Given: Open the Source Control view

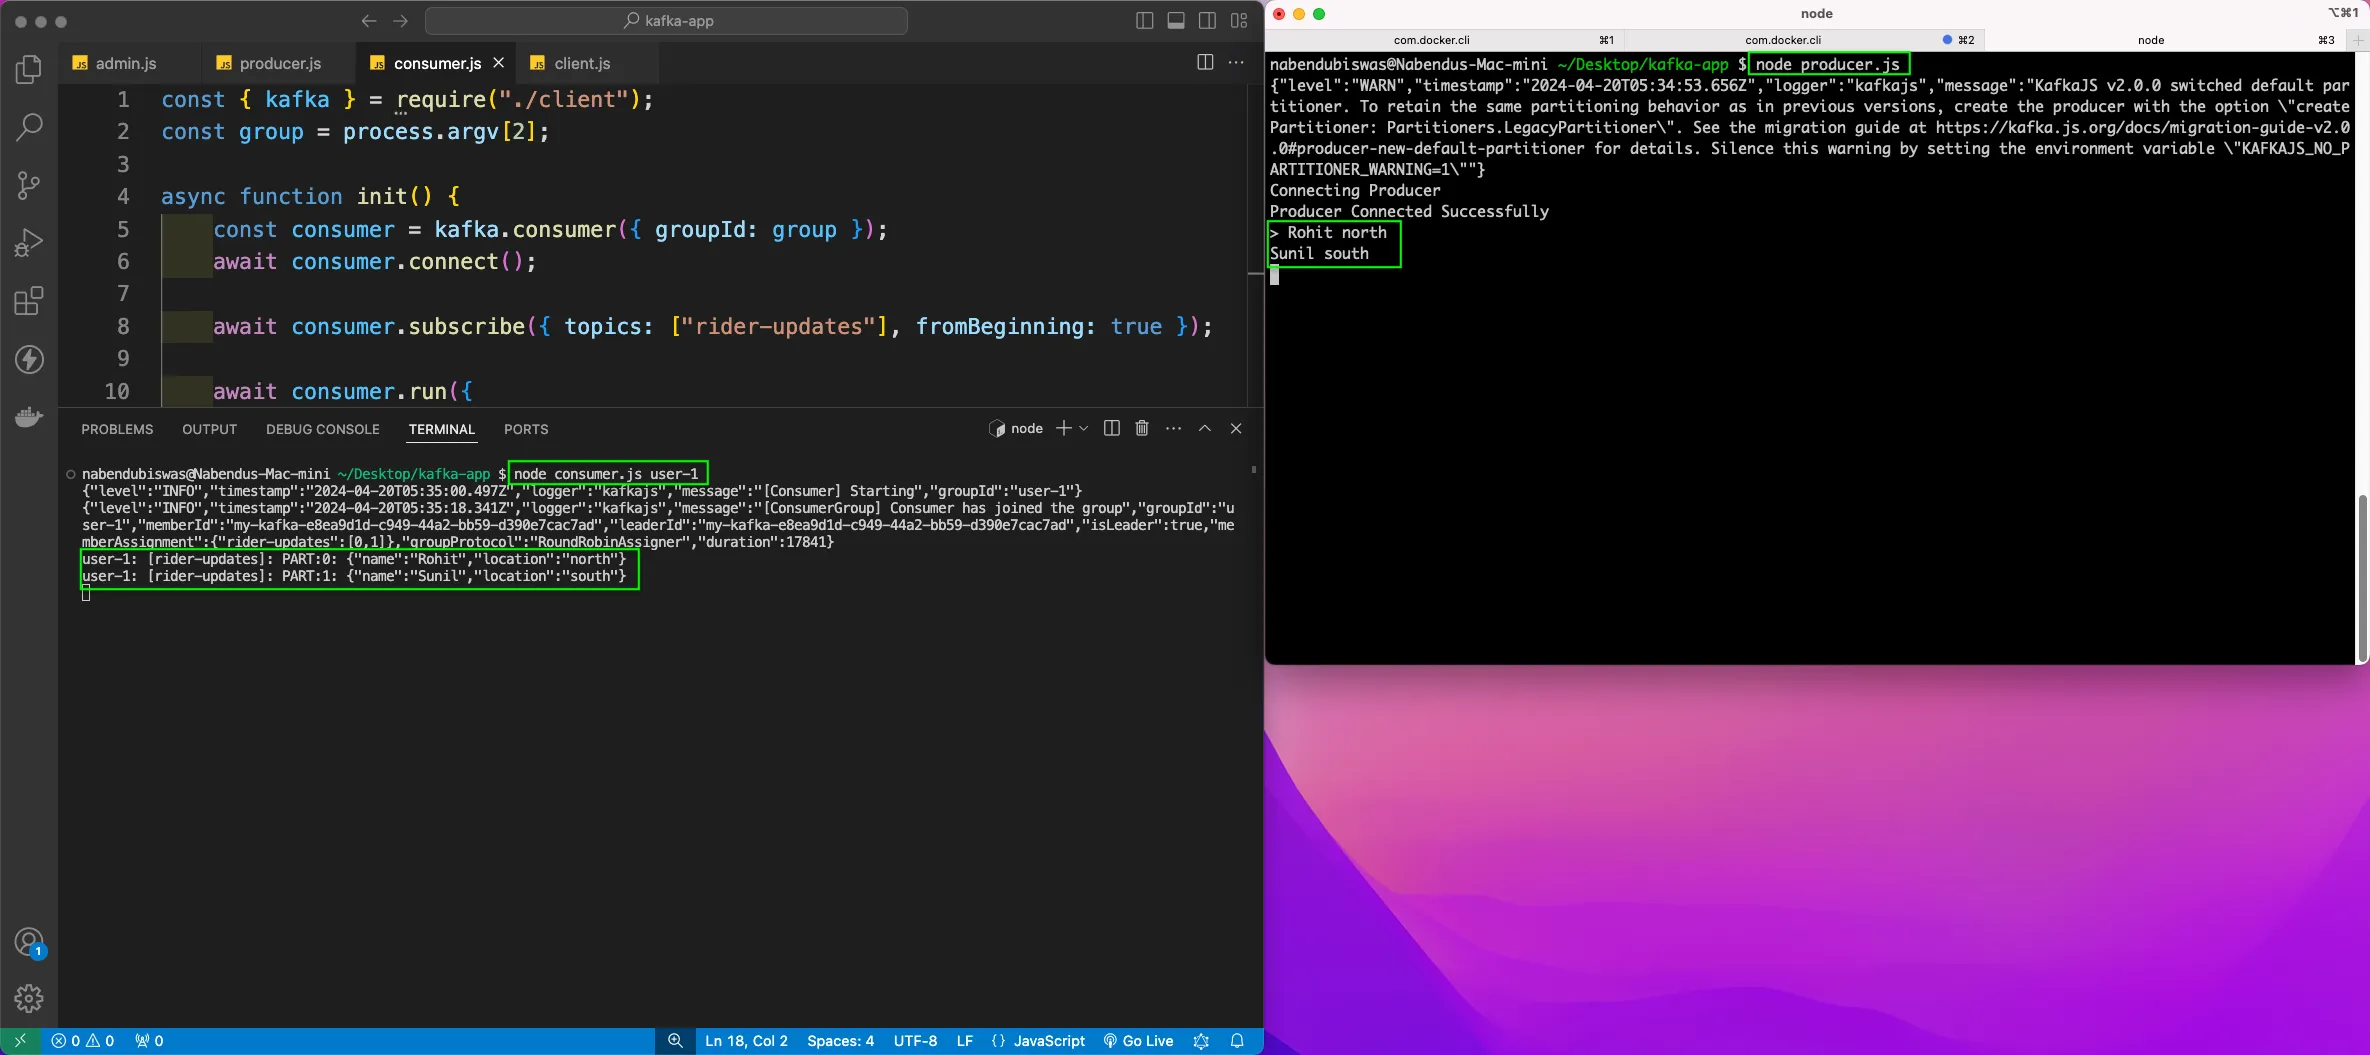Looking at the screenshot, I should click(29, 185).
